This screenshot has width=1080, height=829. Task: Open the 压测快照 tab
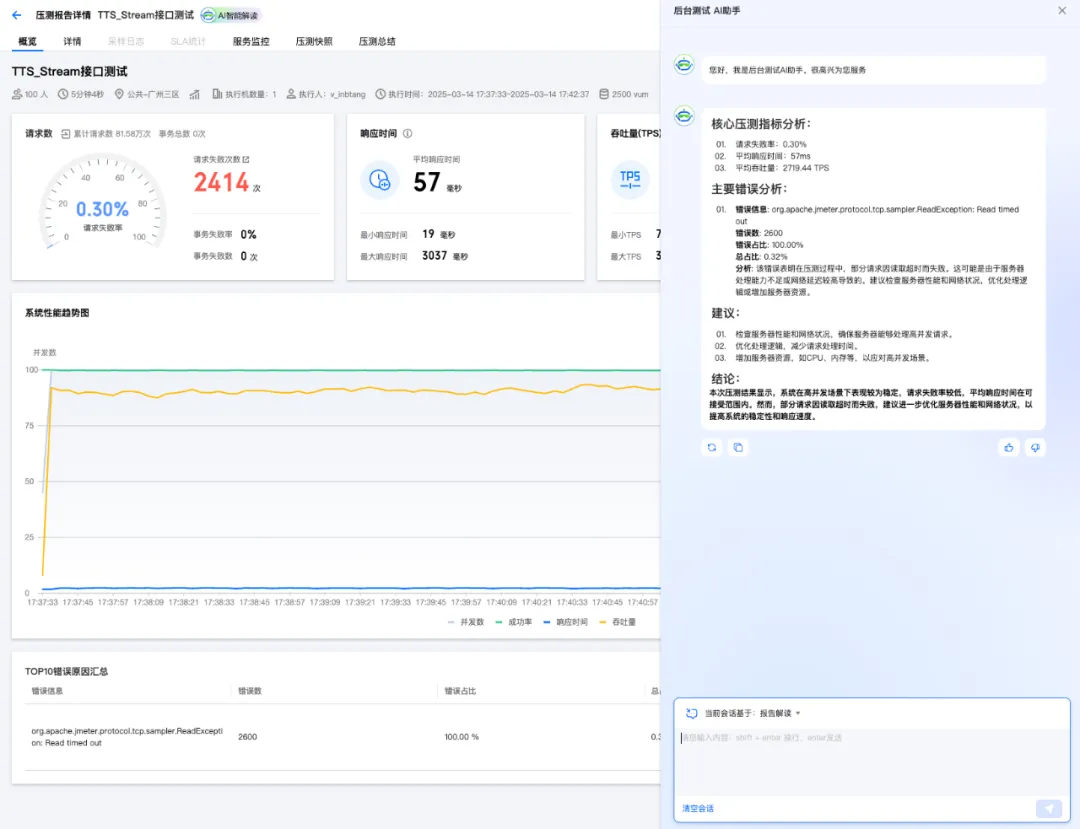coord(314,41)
